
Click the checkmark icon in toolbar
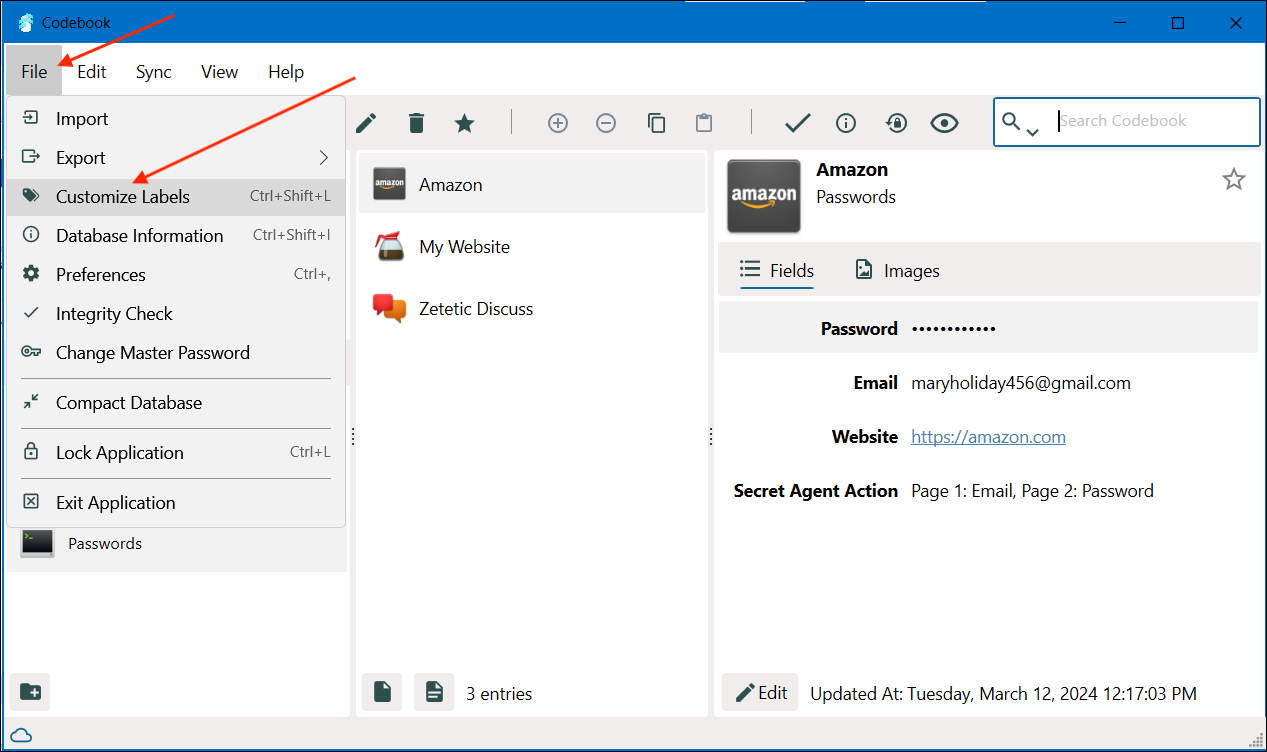(x=797, y=123)
